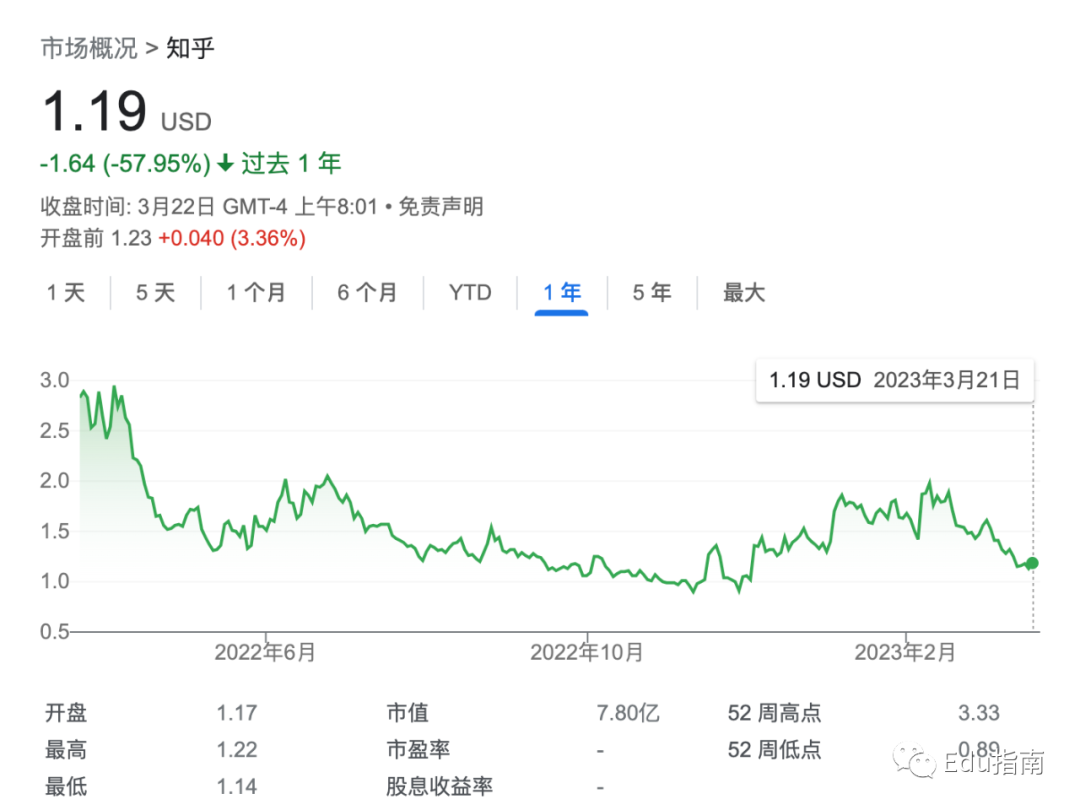Image resolution: width=1080 pixels, height=810 pixels.
Task: Click the 市值 label
Action: (408, 713)
